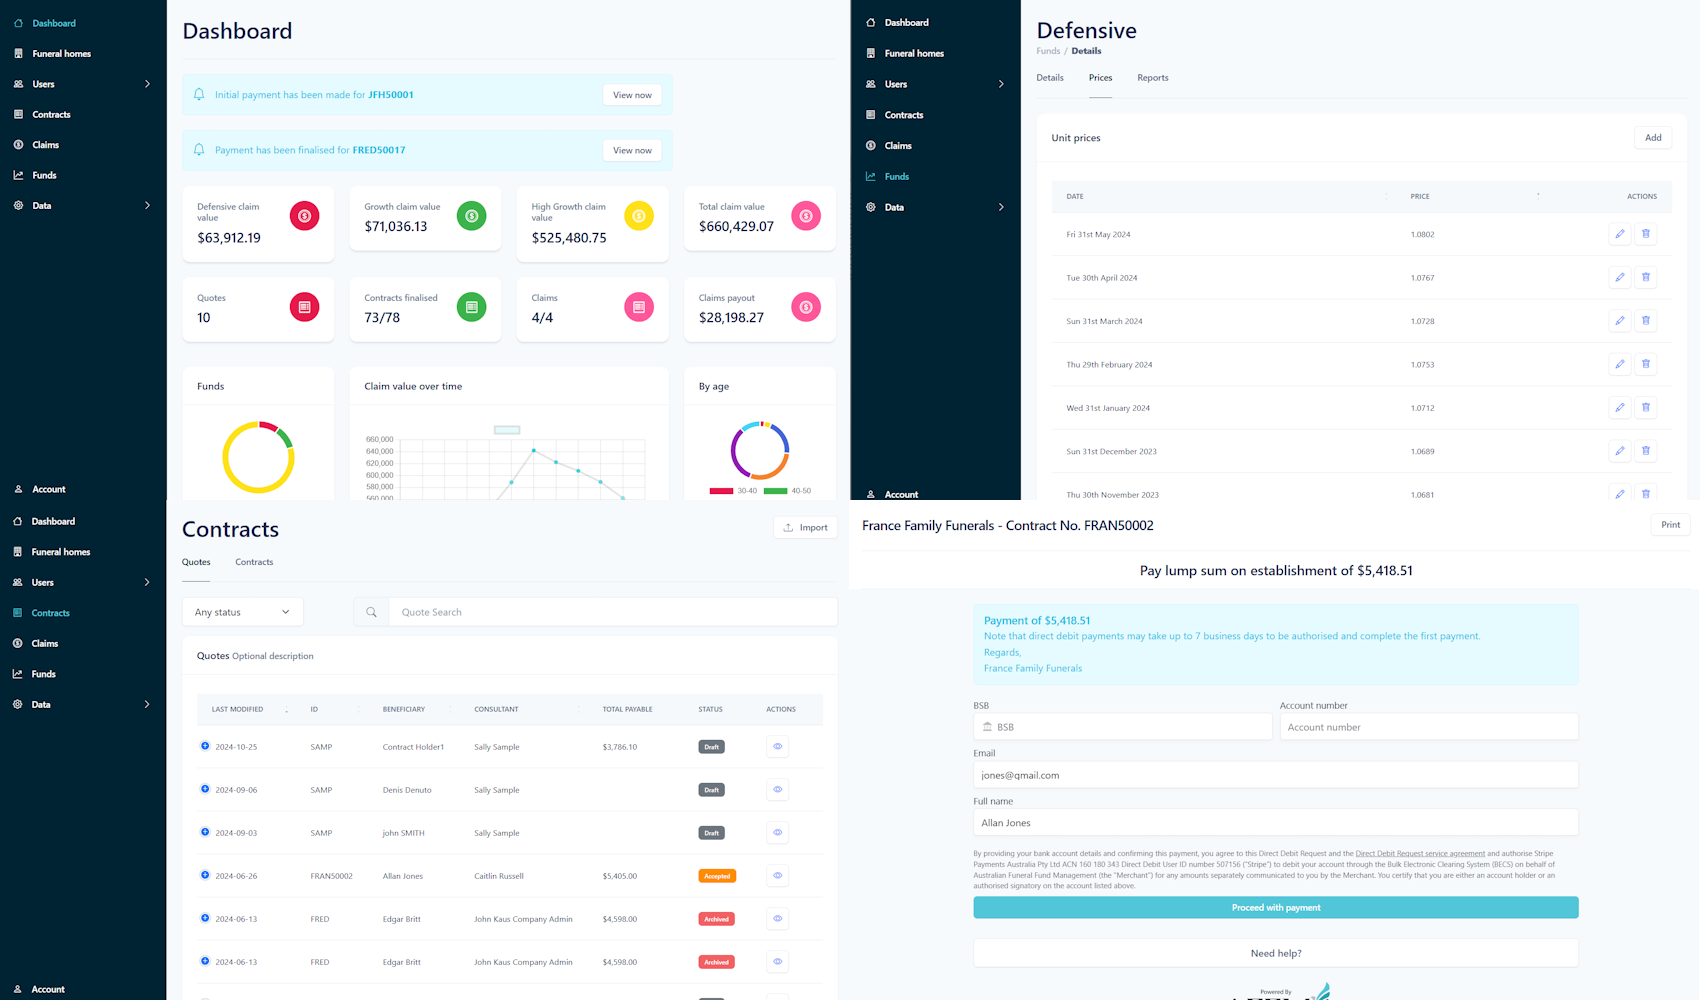Click the pink dollar icon on Claims payout card
The image size is (1700, 1000).
point(805,307)
